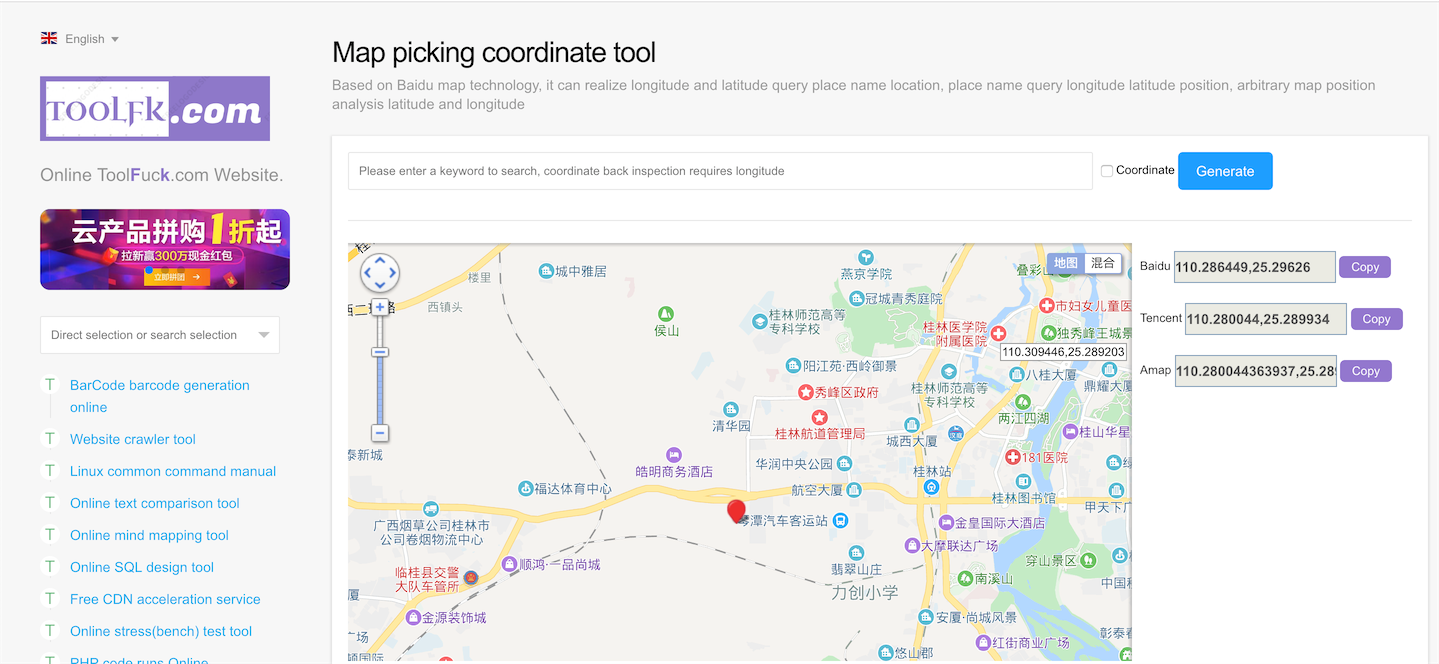Open the Direct selection or search selection dropdown
Image resolution: width=1439 pixels, height=664 pixels.
coord(159,334)
